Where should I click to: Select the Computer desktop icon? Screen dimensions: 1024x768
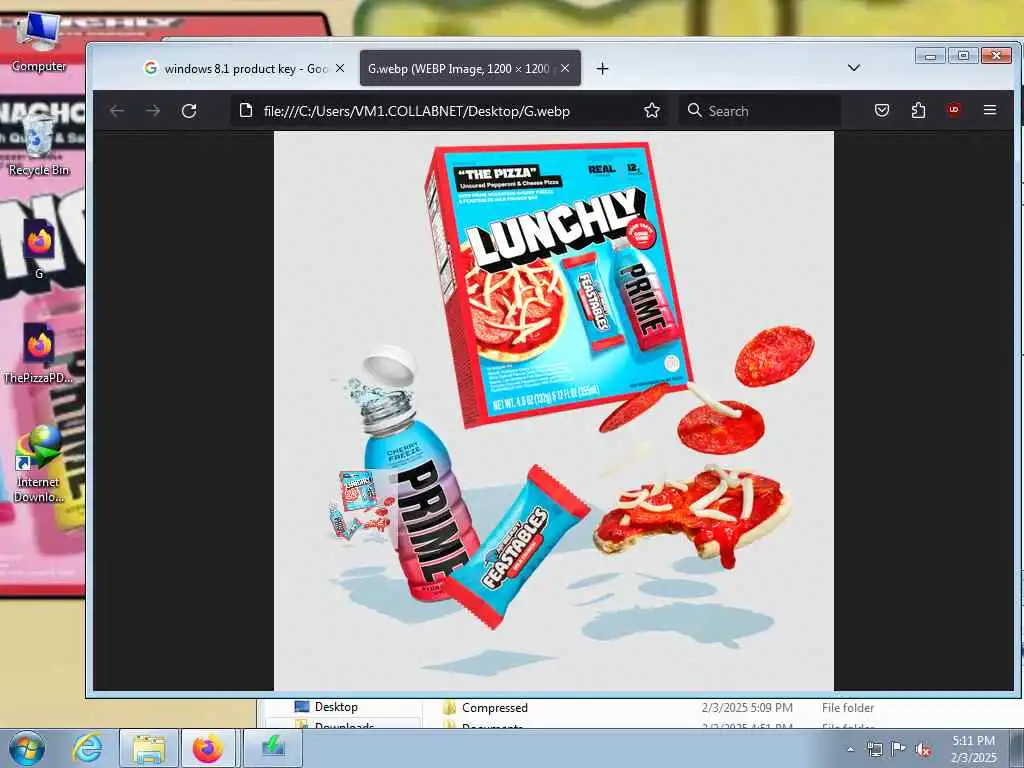39,41
